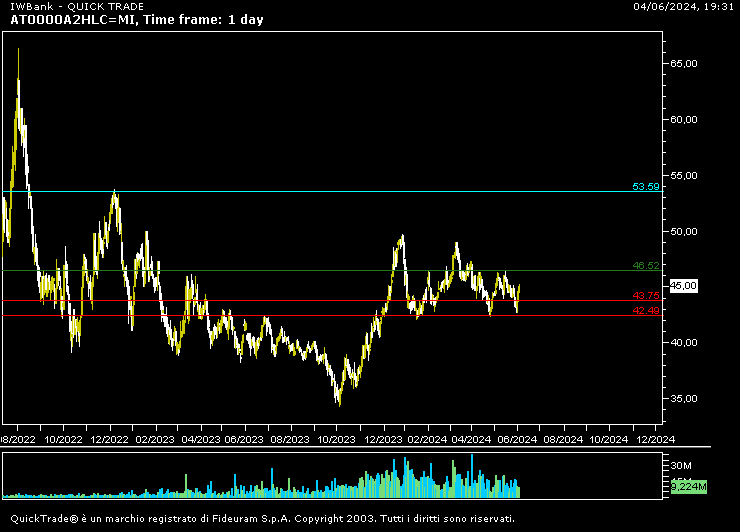The height and width of the screenshot is (532, 740).
Task: Click the 50,00 price axis label
Action: tap(683, 231)
